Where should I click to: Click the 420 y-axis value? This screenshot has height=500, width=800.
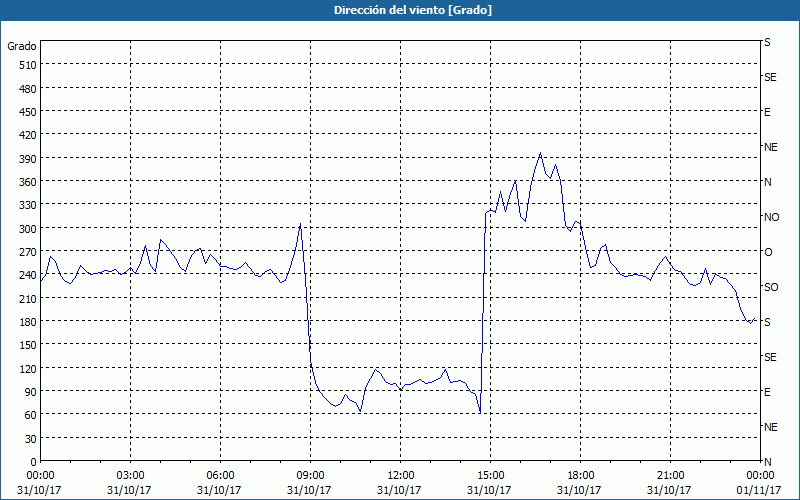pos(28,135)
